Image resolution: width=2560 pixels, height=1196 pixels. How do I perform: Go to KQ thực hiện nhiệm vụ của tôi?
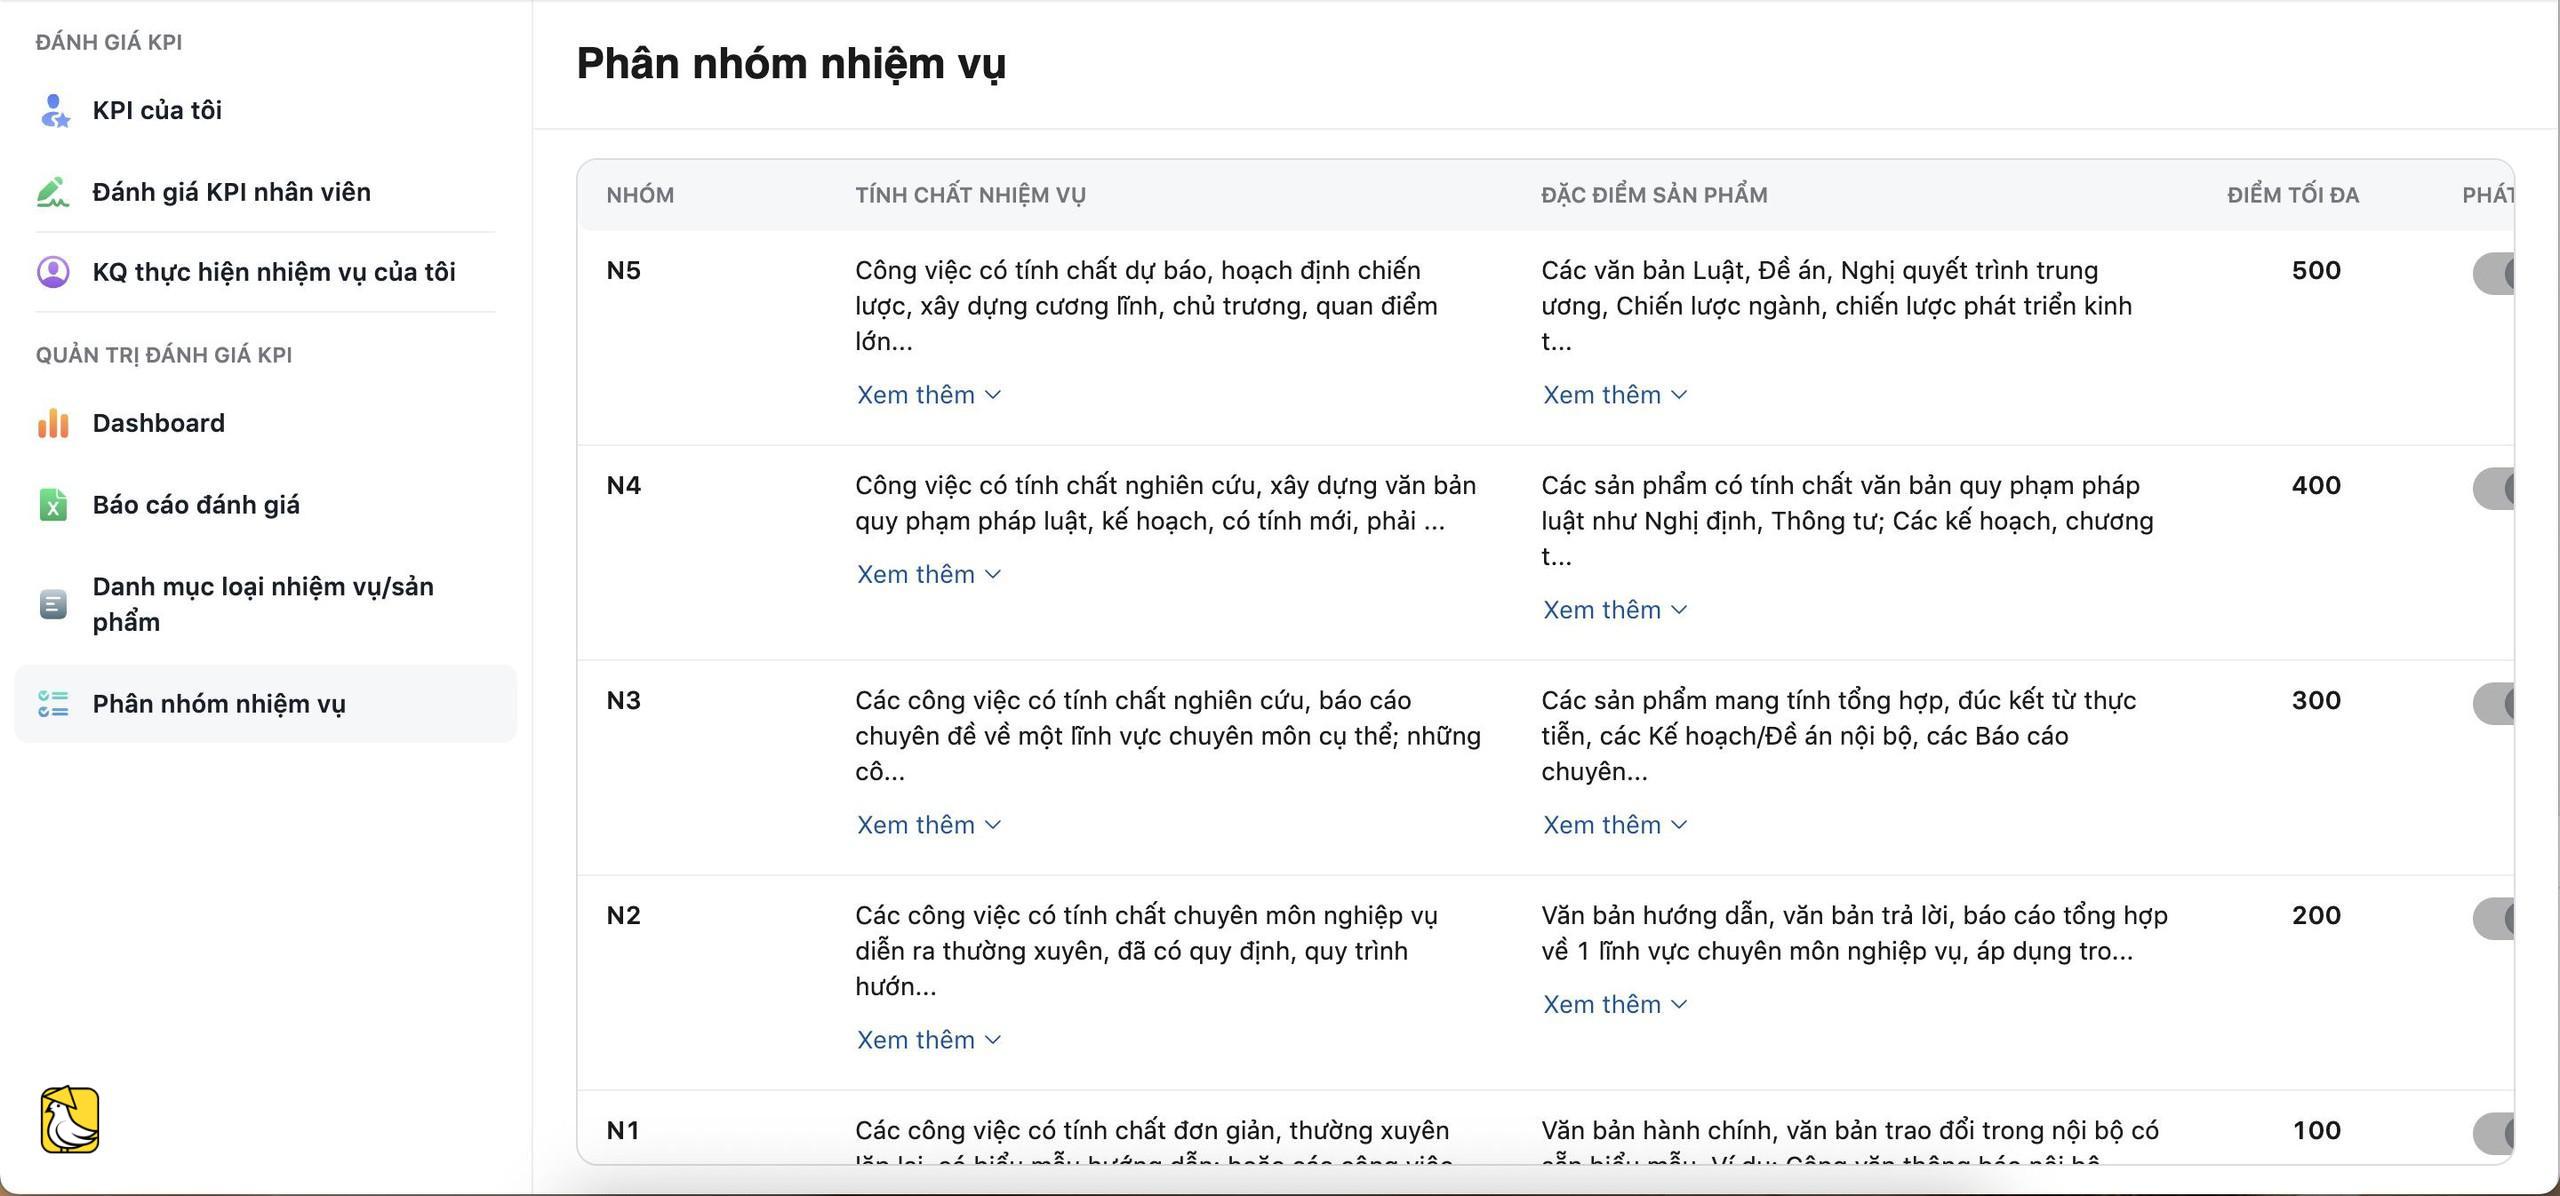click(x=265, y=272)
